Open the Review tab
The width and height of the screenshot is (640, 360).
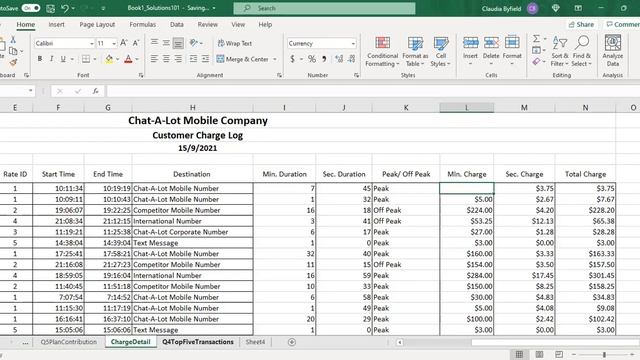click(208, 24)
